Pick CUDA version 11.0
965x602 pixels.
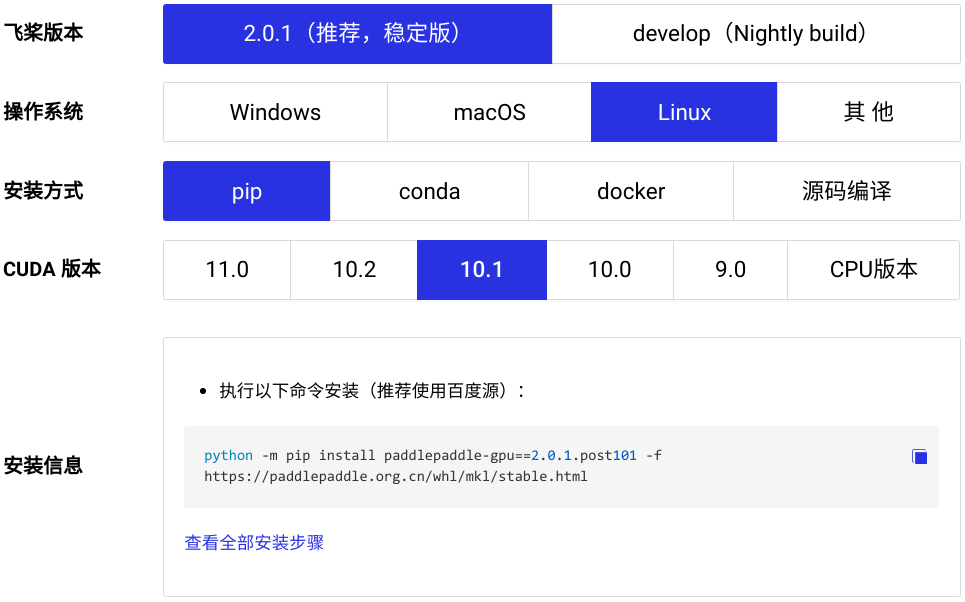(226, 270)
